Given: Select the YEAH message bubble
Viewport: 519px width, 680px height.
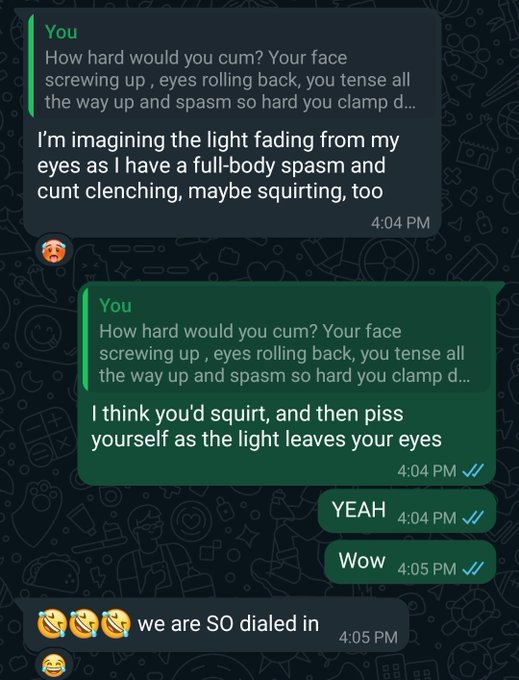Looking at the screenshot, I should (407, 510).
